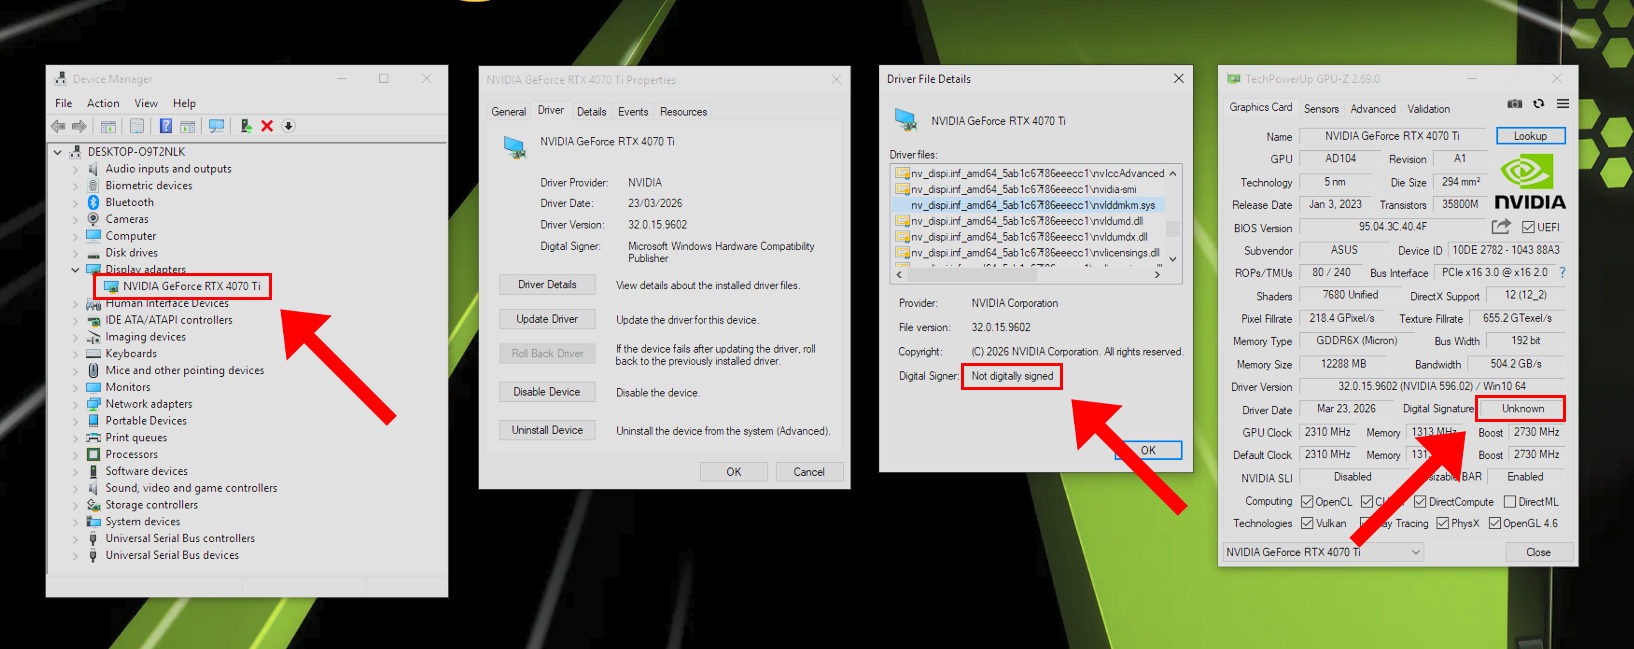Toggle the OpenGL 4.6 checkbox
This screenshot has height=649, width=1634.
tap(1495, 523)
